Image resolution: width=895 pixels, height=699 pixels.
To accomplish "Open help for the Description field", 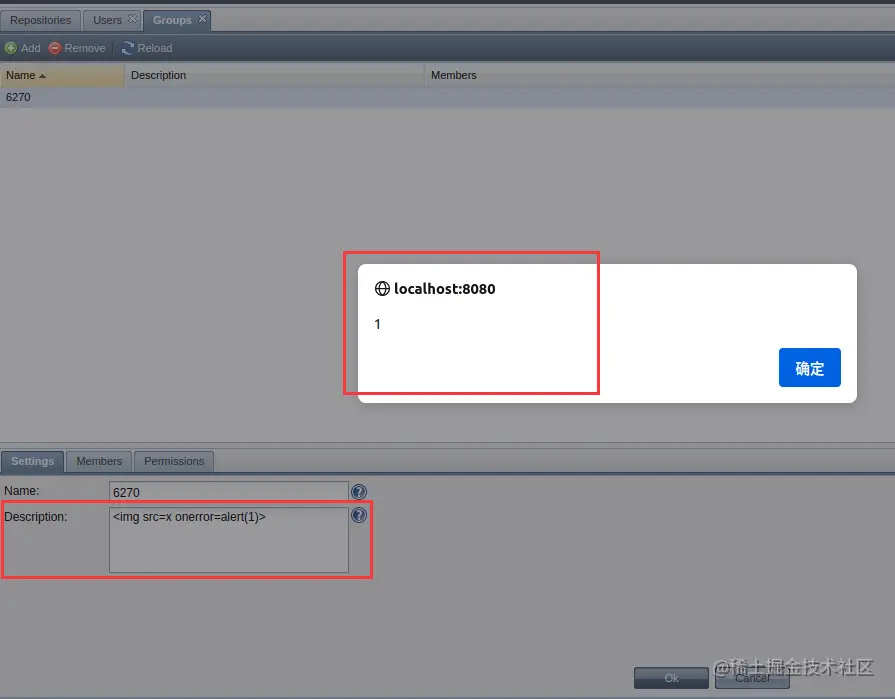I will pos(359,515).
